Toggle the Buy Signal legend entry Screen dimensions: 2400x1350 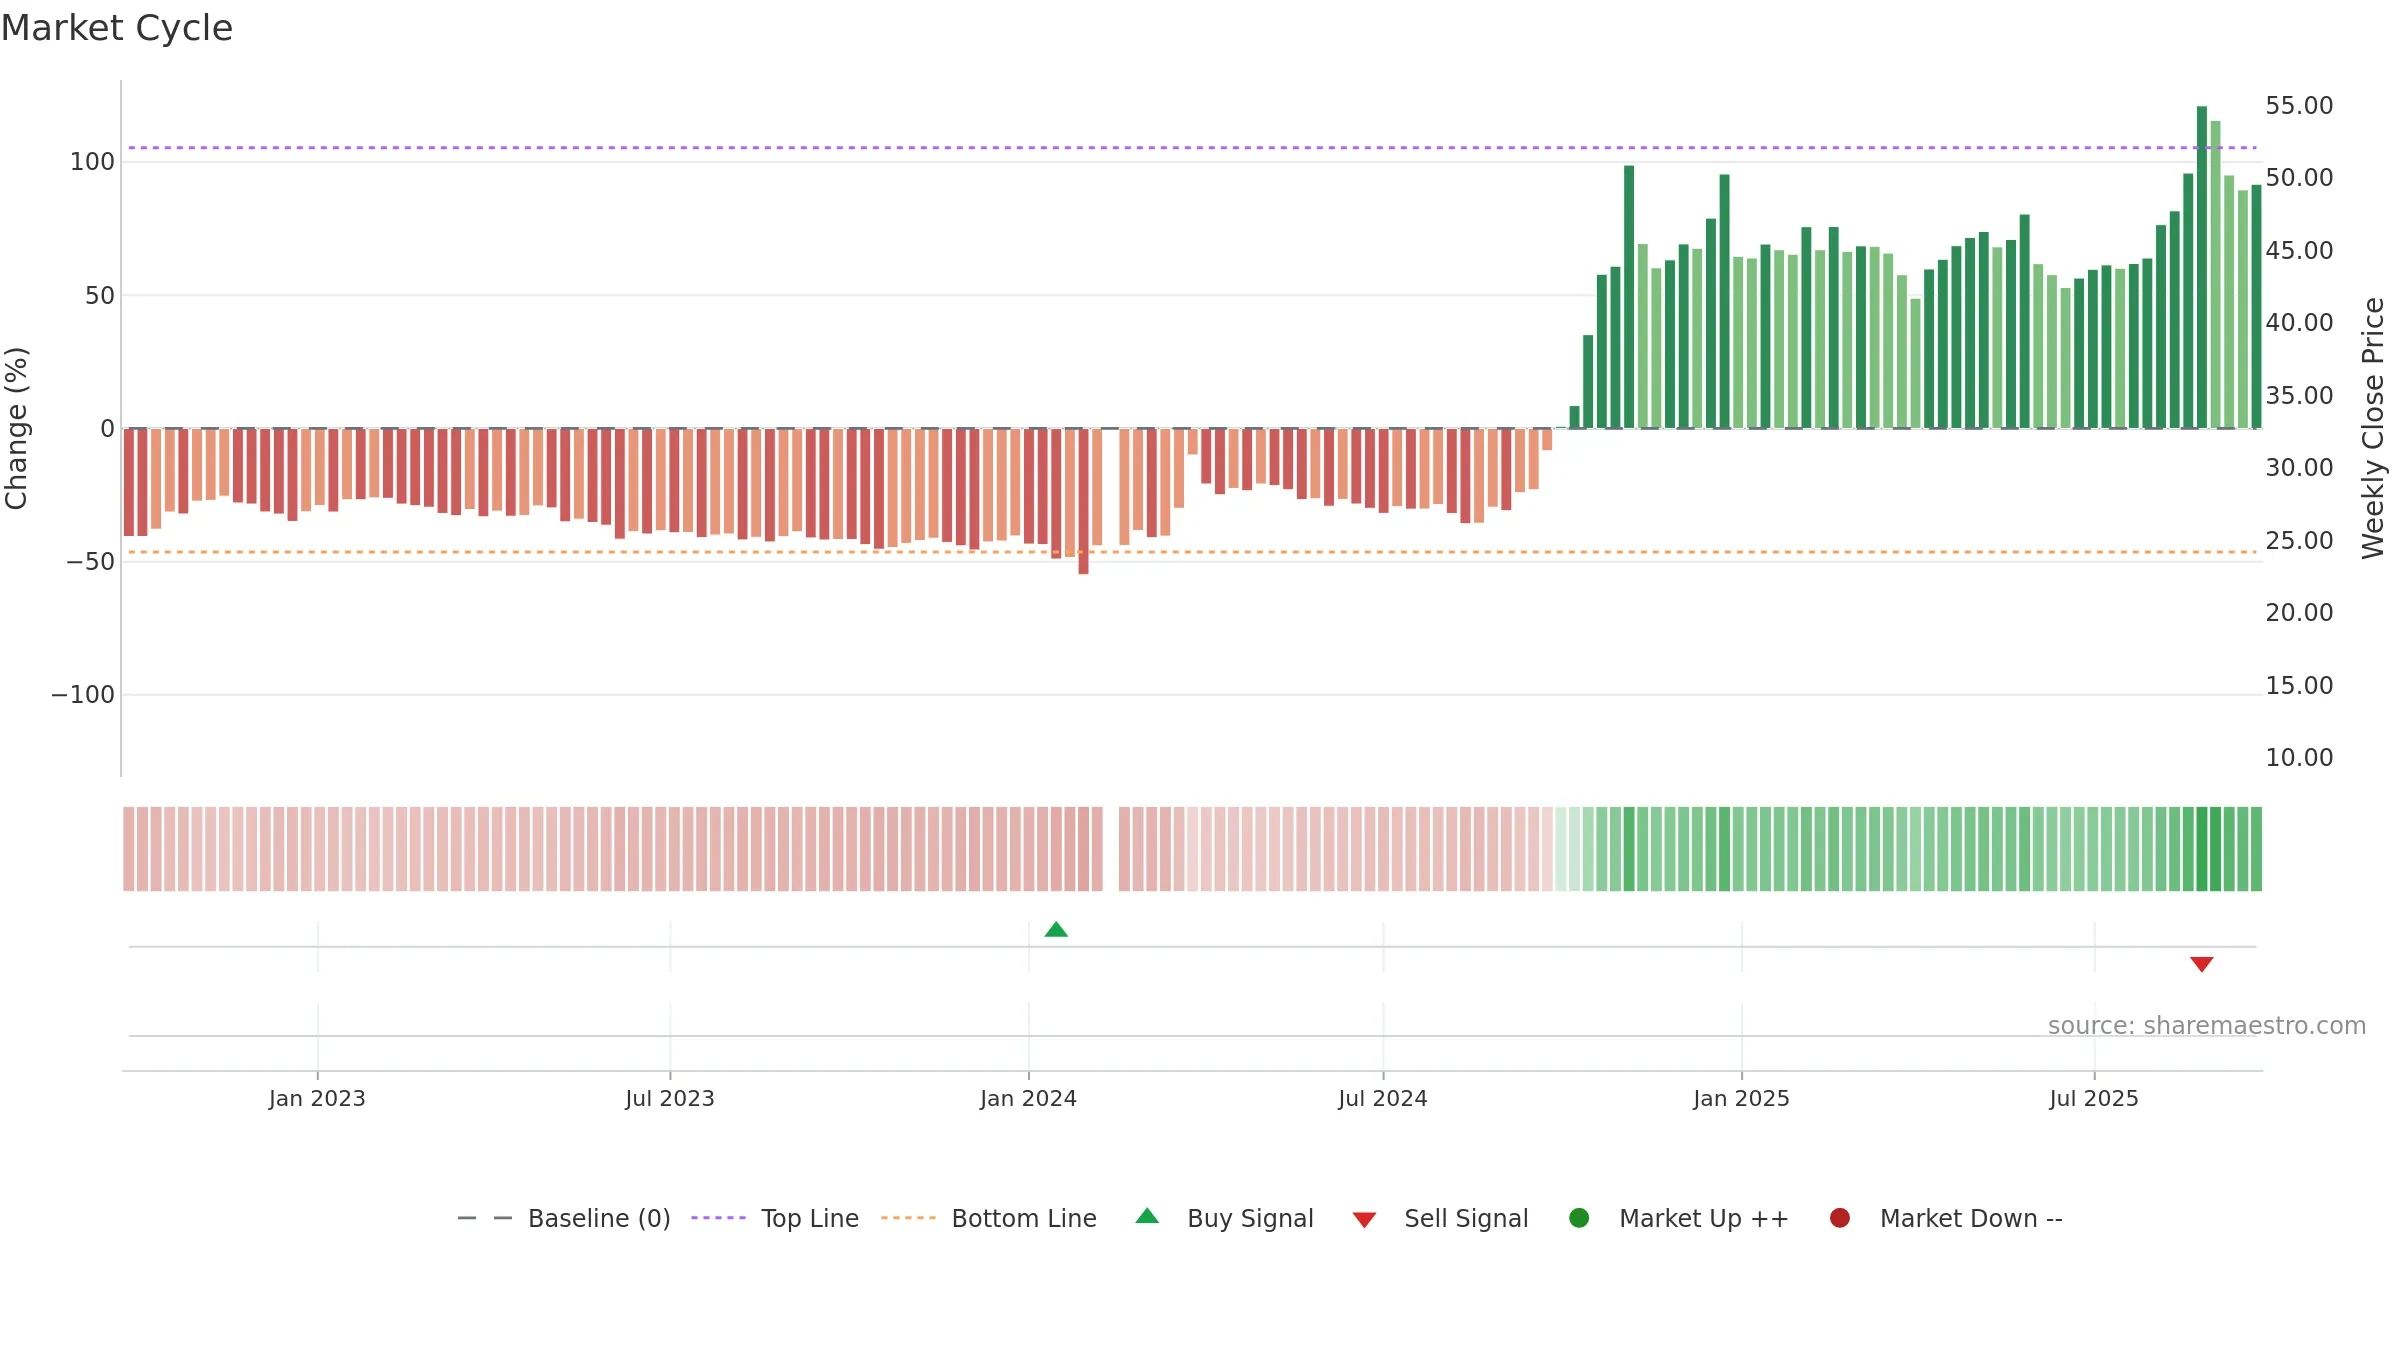pos(1224,1218)
